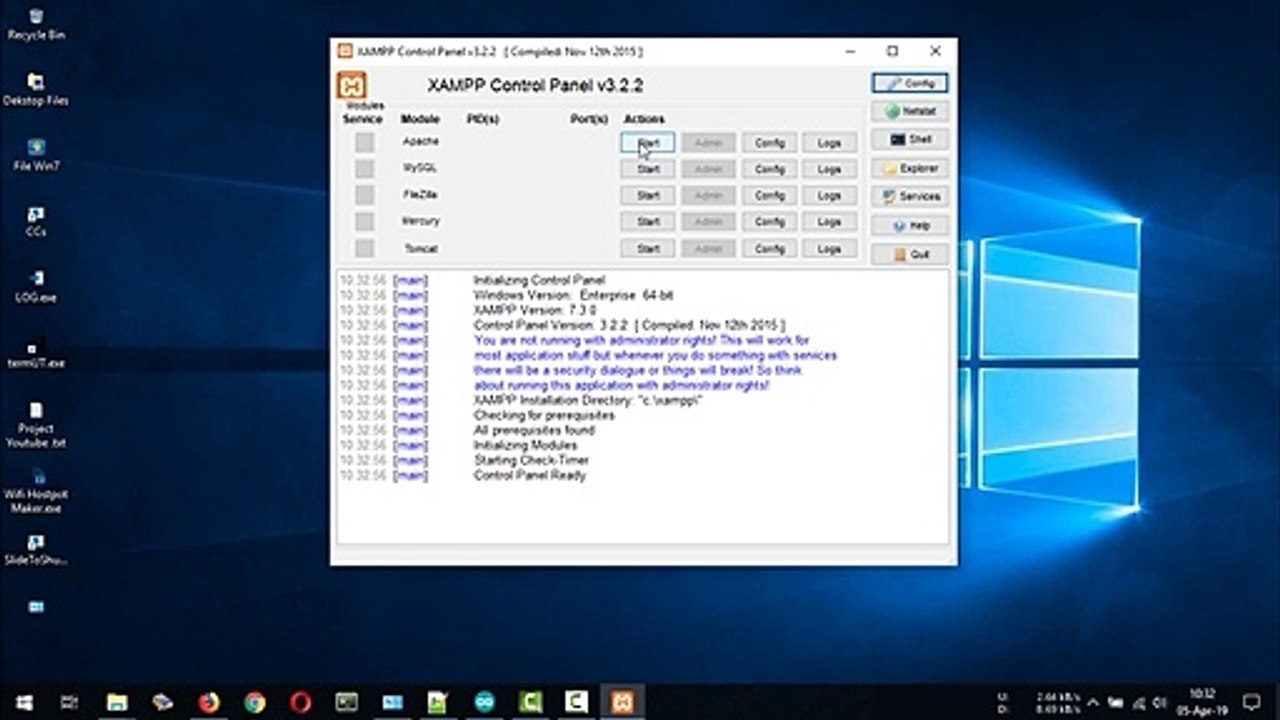
Task: View Logs for Mercury
Action: pos(830,222)
